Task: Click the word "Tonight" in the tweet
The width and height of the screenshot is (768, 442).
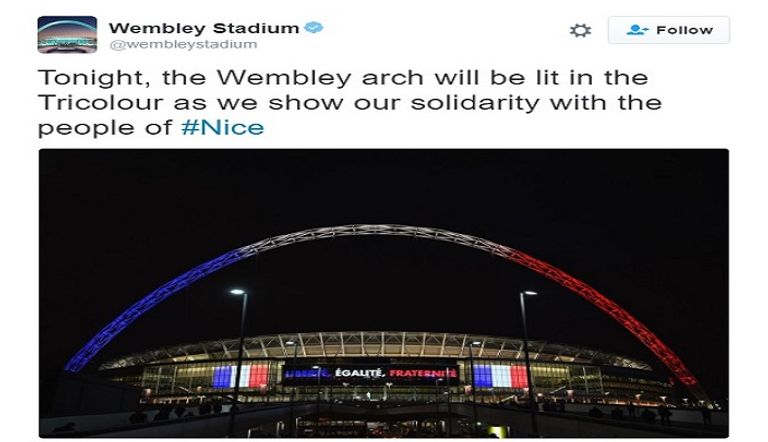Action: click(x=84, y=78)
